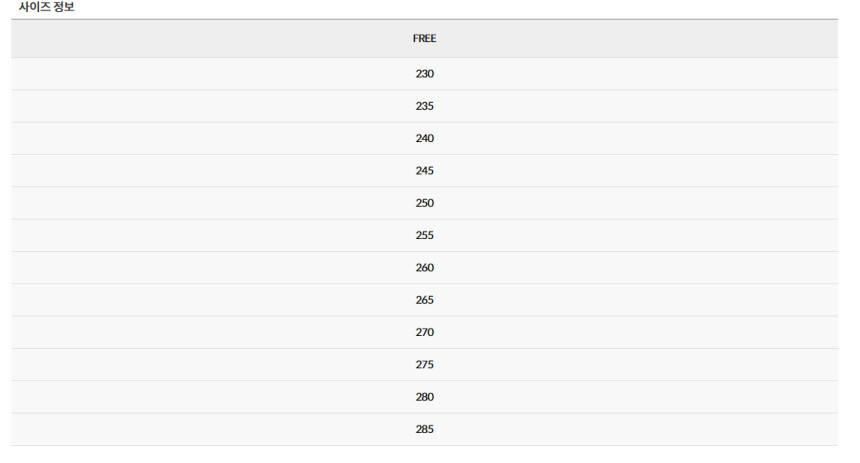Pick size 260 from the list
Image resolution: width=860 pixels, height=463 pixels.
pyautogui.click(x=424, y=268)
